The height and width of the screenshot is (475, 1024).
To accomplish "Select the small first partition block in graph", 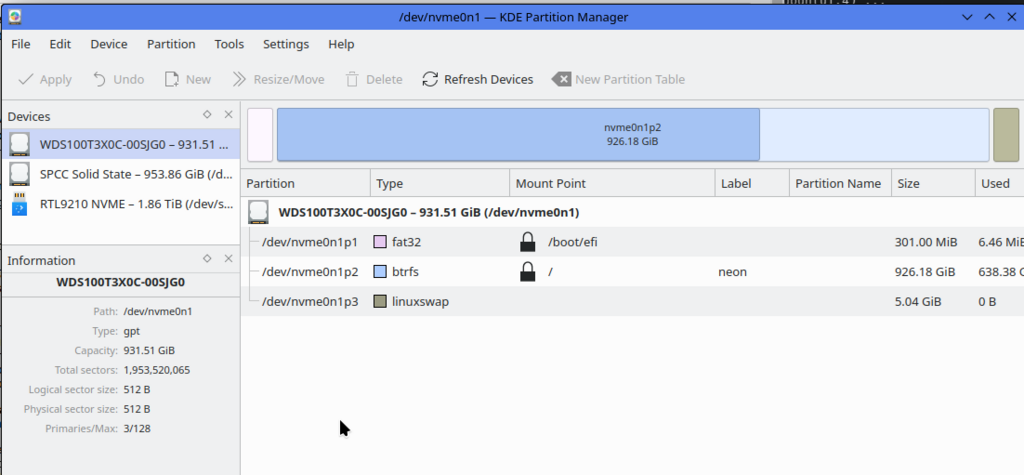I will (260, 135).
